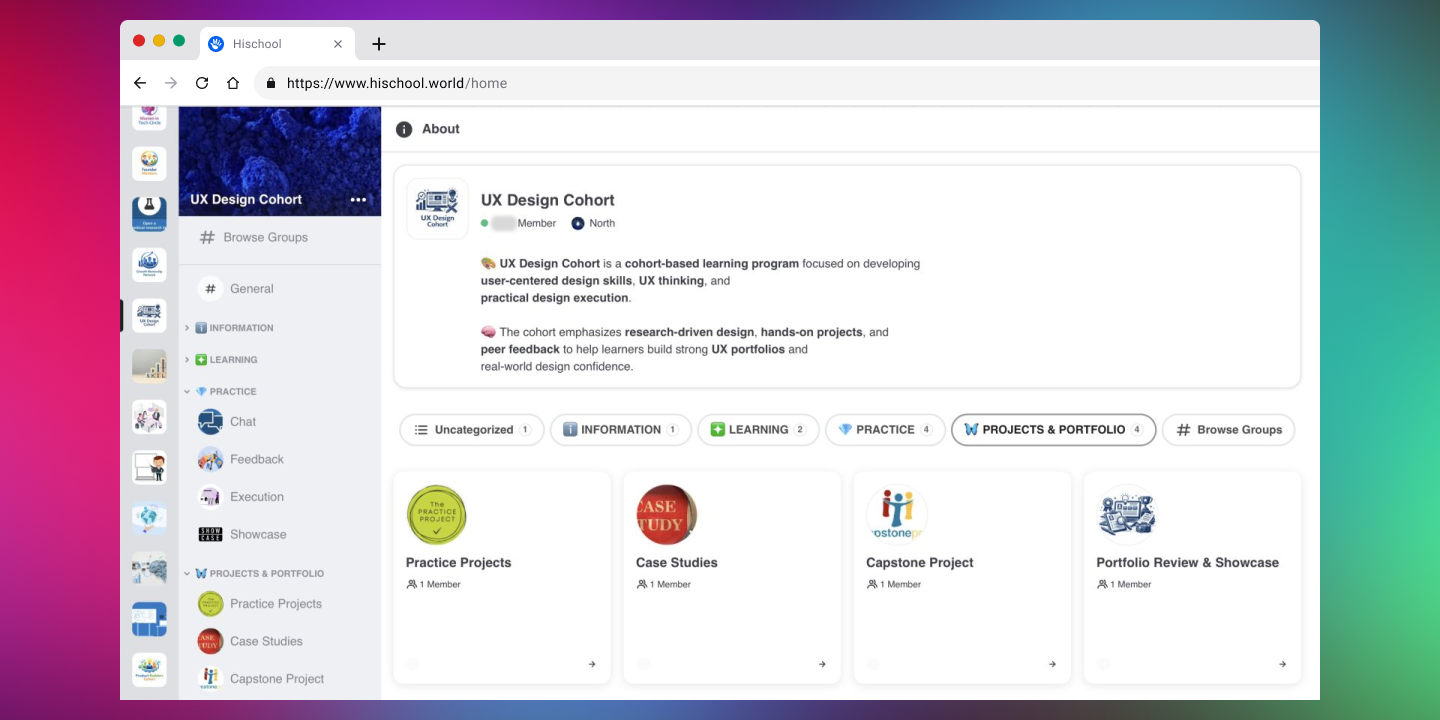The width and height of the screenshot is (1440, 720).
Task: Switch to the INFORMATION filter tab
Action: (x=621, y=430)
